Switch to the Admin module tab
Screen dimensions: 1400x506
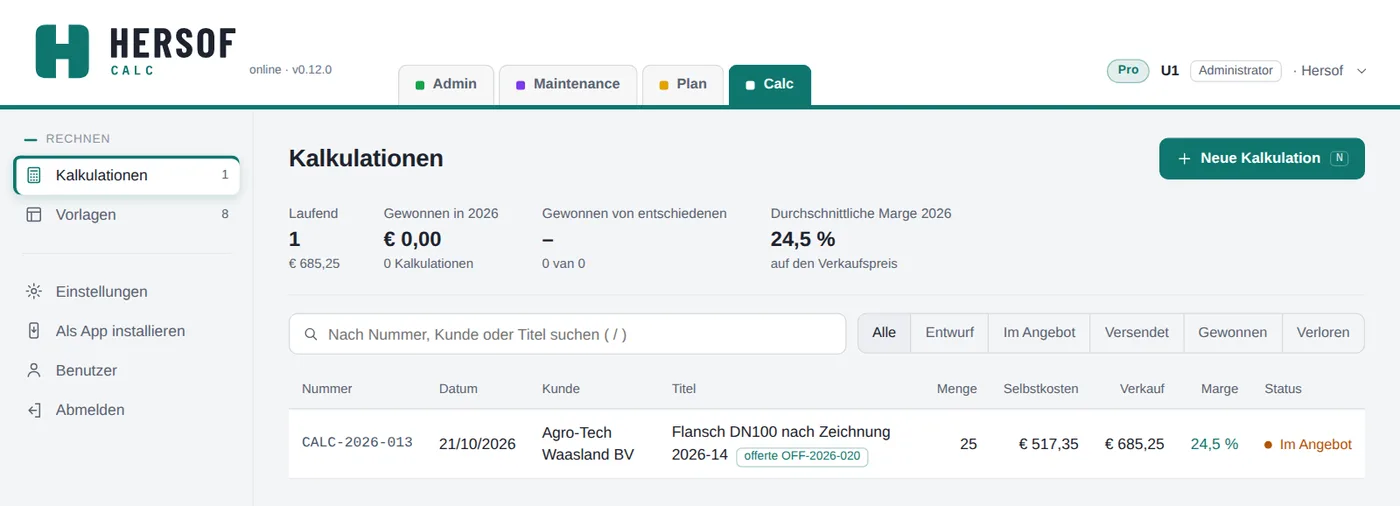coord(445,84)
